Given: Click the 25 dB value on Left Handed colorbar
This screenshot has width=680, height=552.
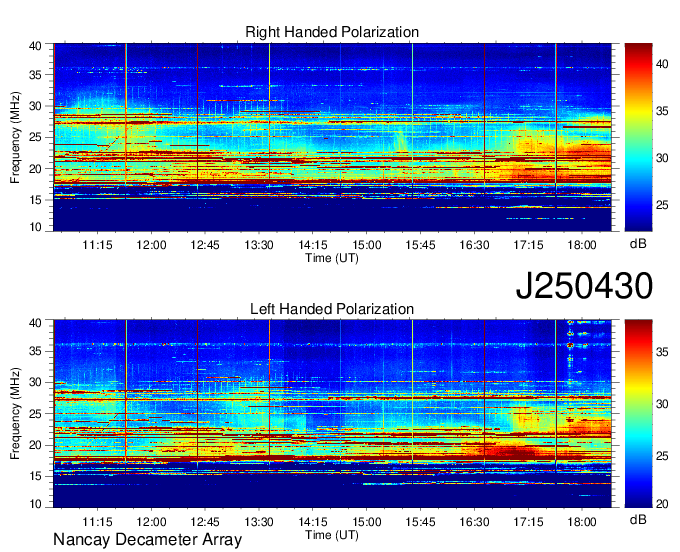Looking at the screenshot, I should 662,456.
